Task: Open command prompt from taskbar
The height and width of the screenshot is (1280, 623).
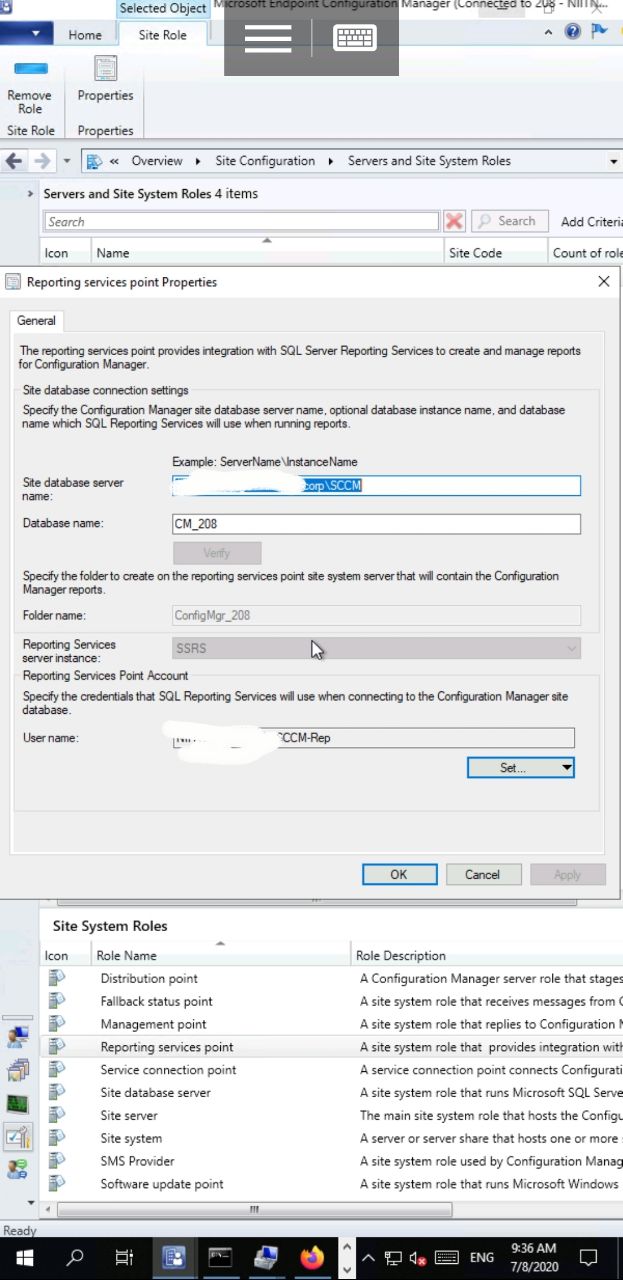Action: click(x=219, y=1257)
